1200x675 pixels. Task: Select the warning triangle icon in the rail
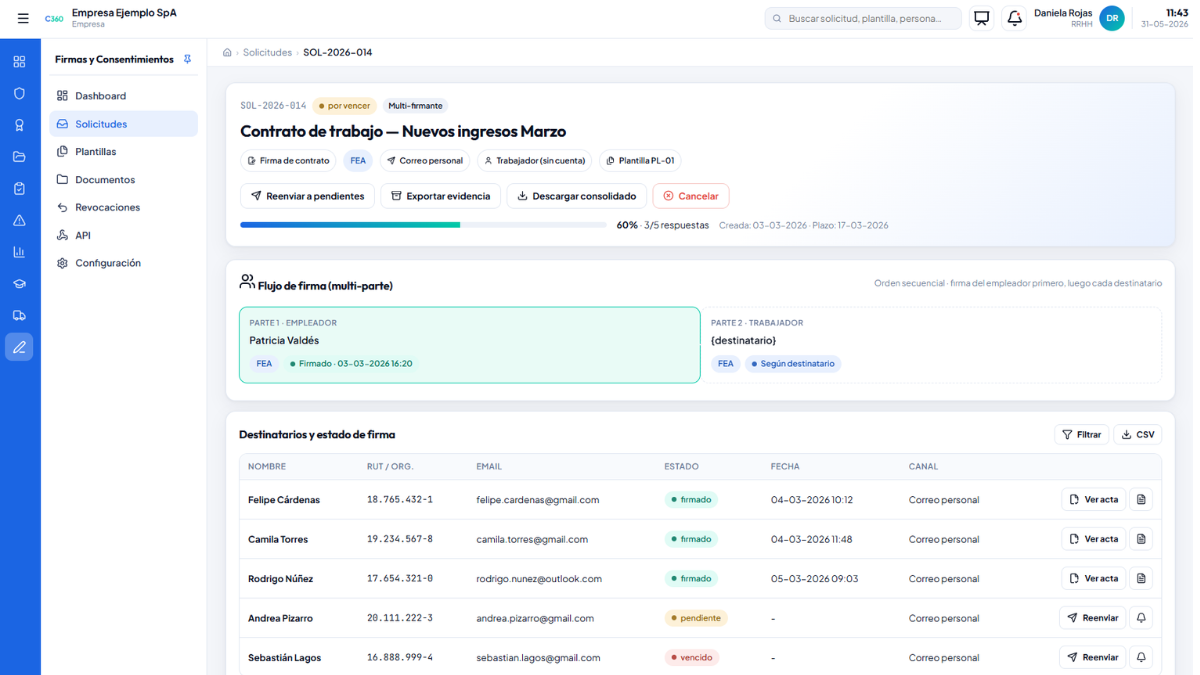click(x=19, y=220)
